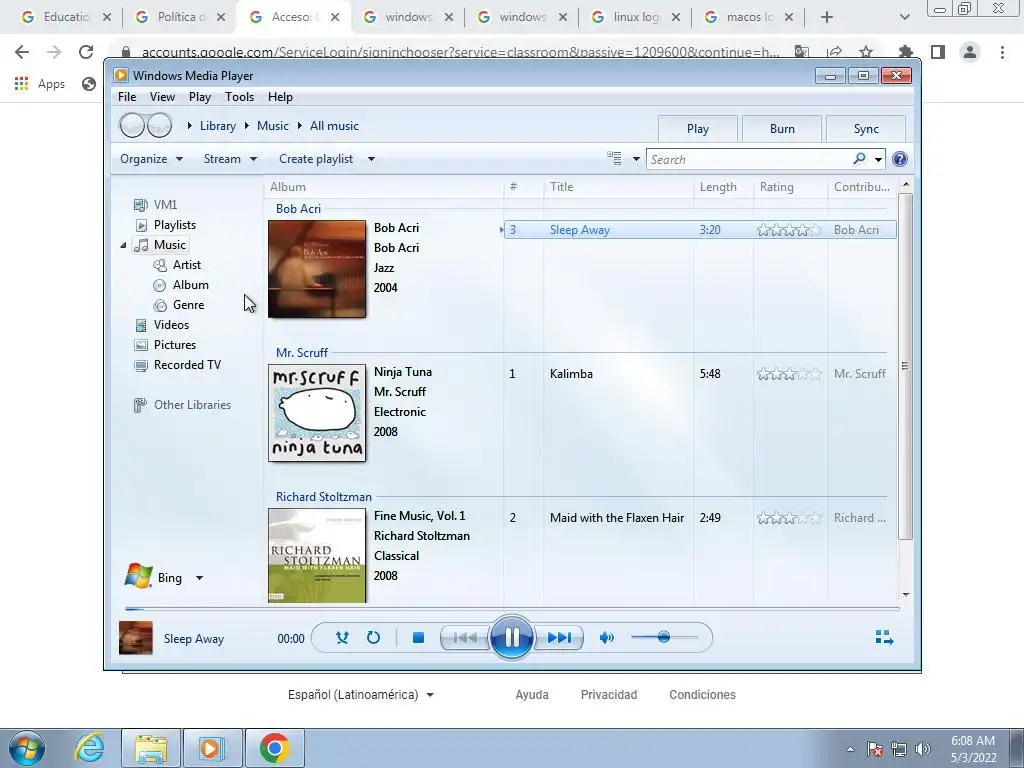Image resolution: width=1024 pixels, height=768 pixels.
Task: Click Library in the breadcrumb
Action: point(217,126)
